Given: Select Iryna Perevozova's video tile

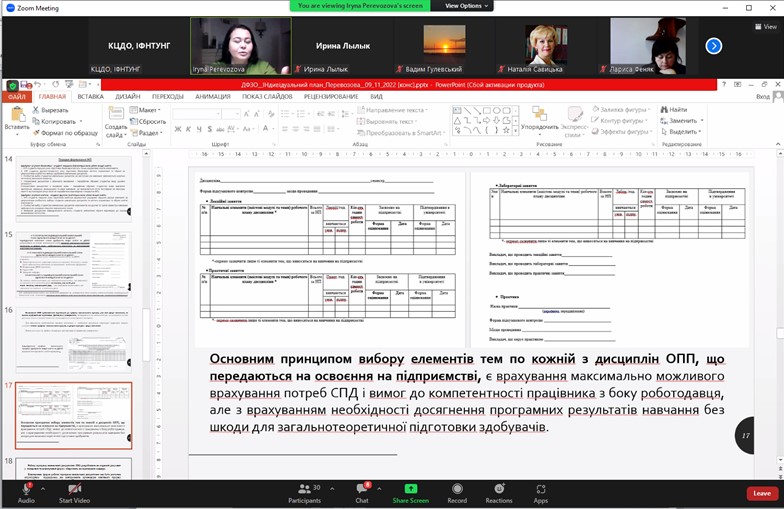Looking at the screenshot, I should pos(240,45).
